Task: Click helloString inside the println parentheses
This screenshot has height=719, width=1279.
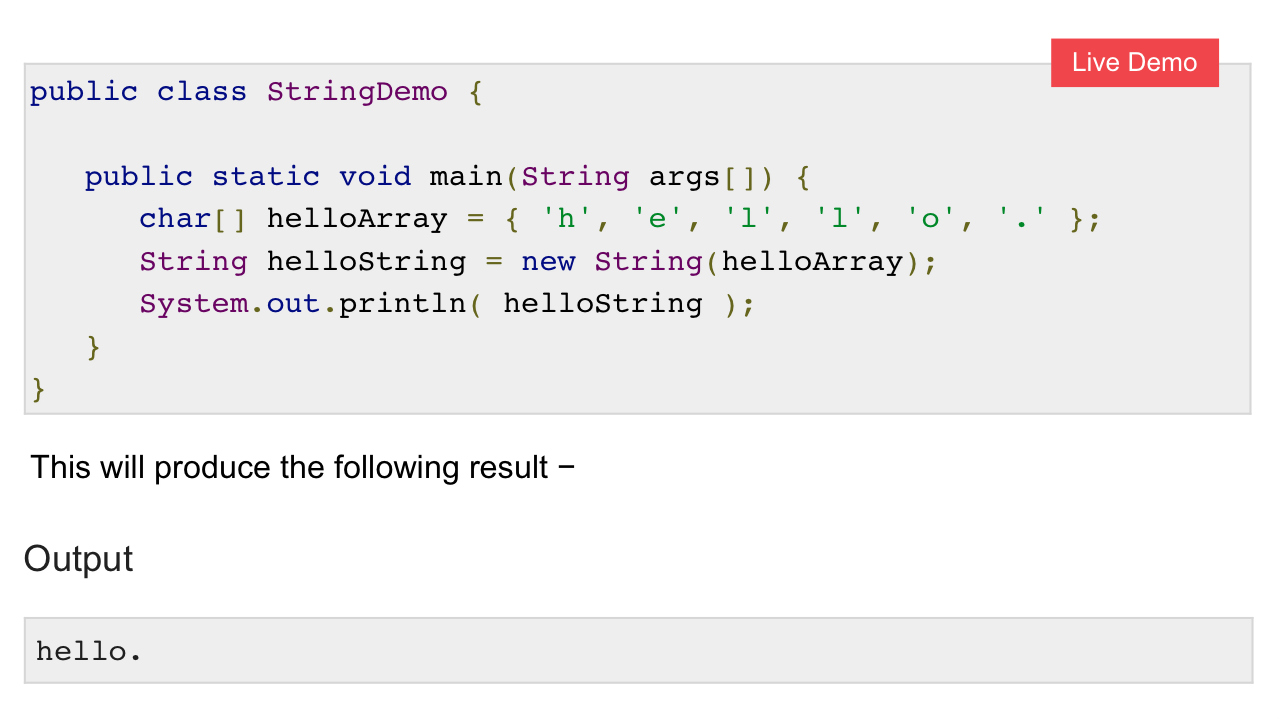Action: pos(603,304)
